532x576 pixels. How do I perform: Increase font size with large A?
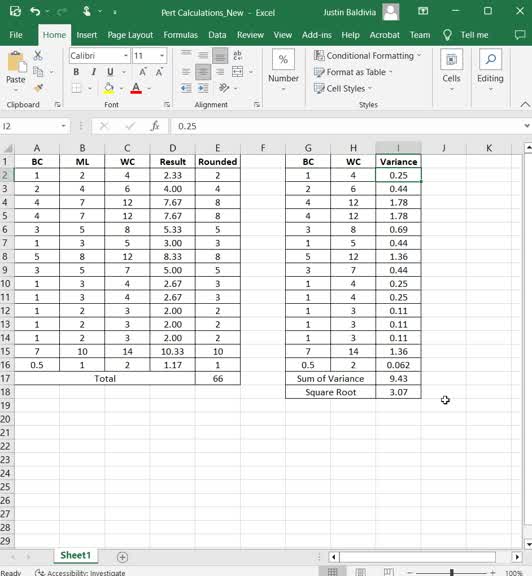(x=143, y=72)
